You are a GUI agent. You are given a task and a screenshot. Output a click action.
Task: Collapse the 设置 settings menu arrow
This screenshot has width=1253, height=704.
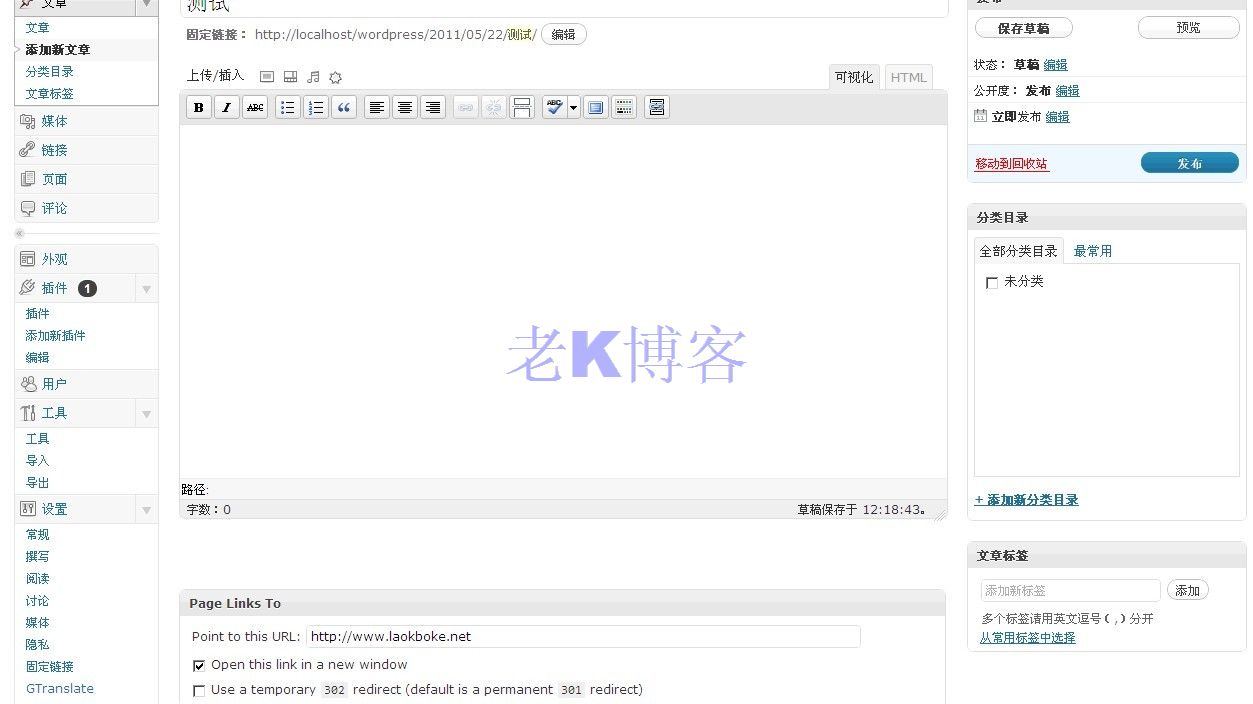[146, 510]
